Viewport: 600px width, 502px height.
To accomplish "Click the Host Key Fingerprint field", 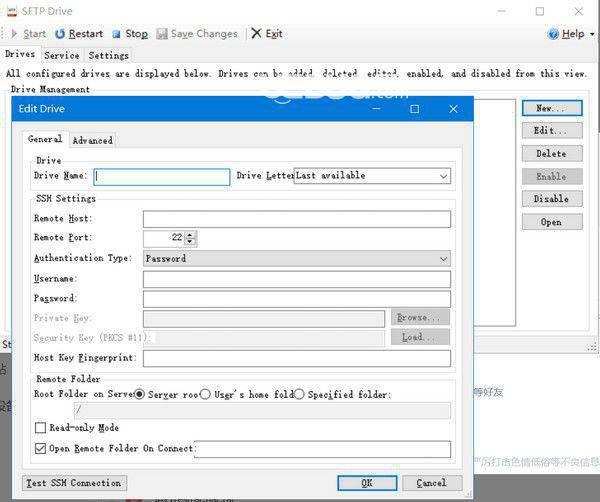I will [x=297, y=359].
